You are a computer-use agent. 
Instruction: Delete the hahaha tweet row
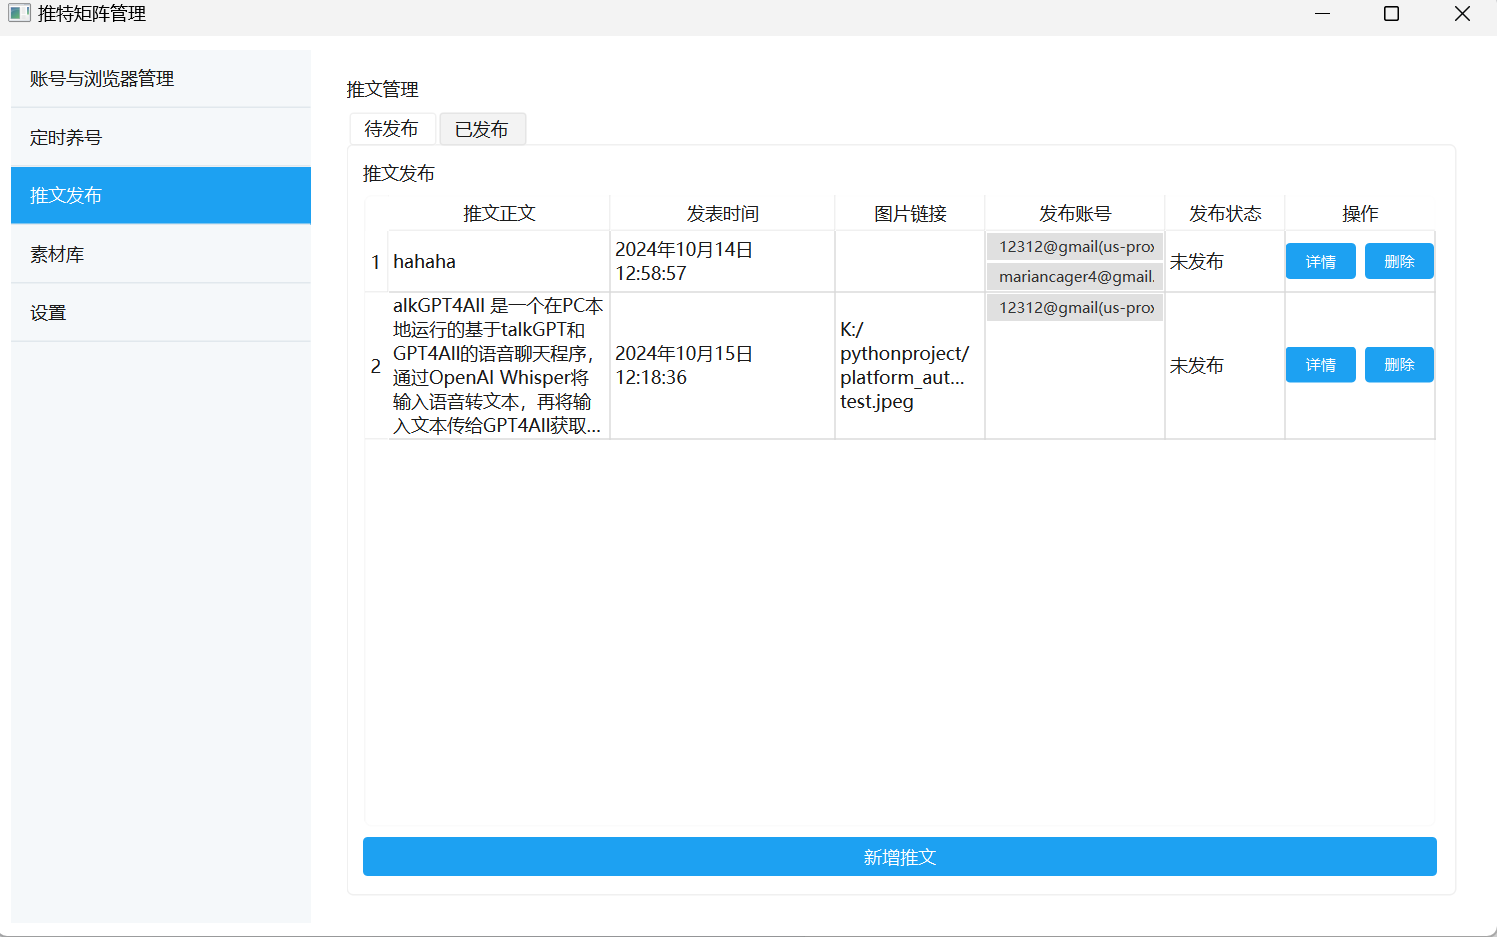[1398, 262]
